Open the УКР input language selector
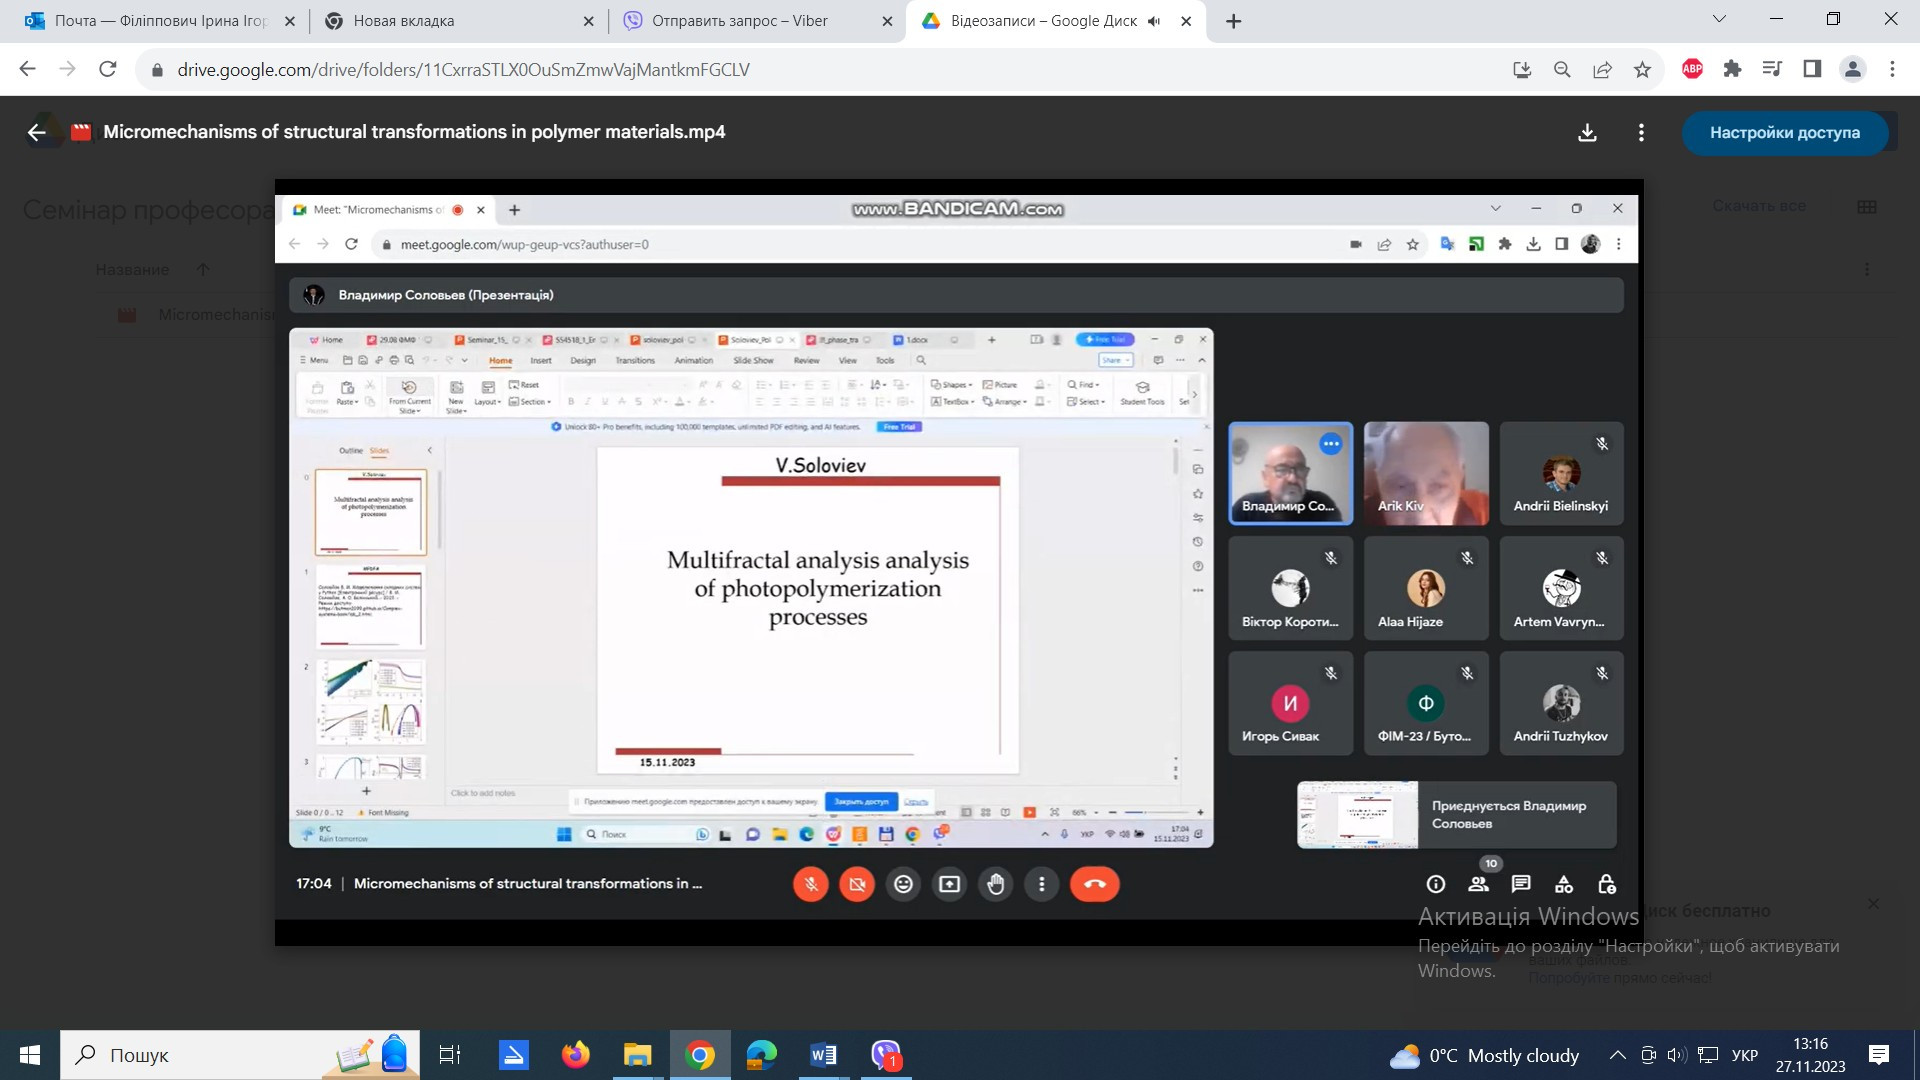Screen dimensions: 1920x1080 tap(1744, 1055)
